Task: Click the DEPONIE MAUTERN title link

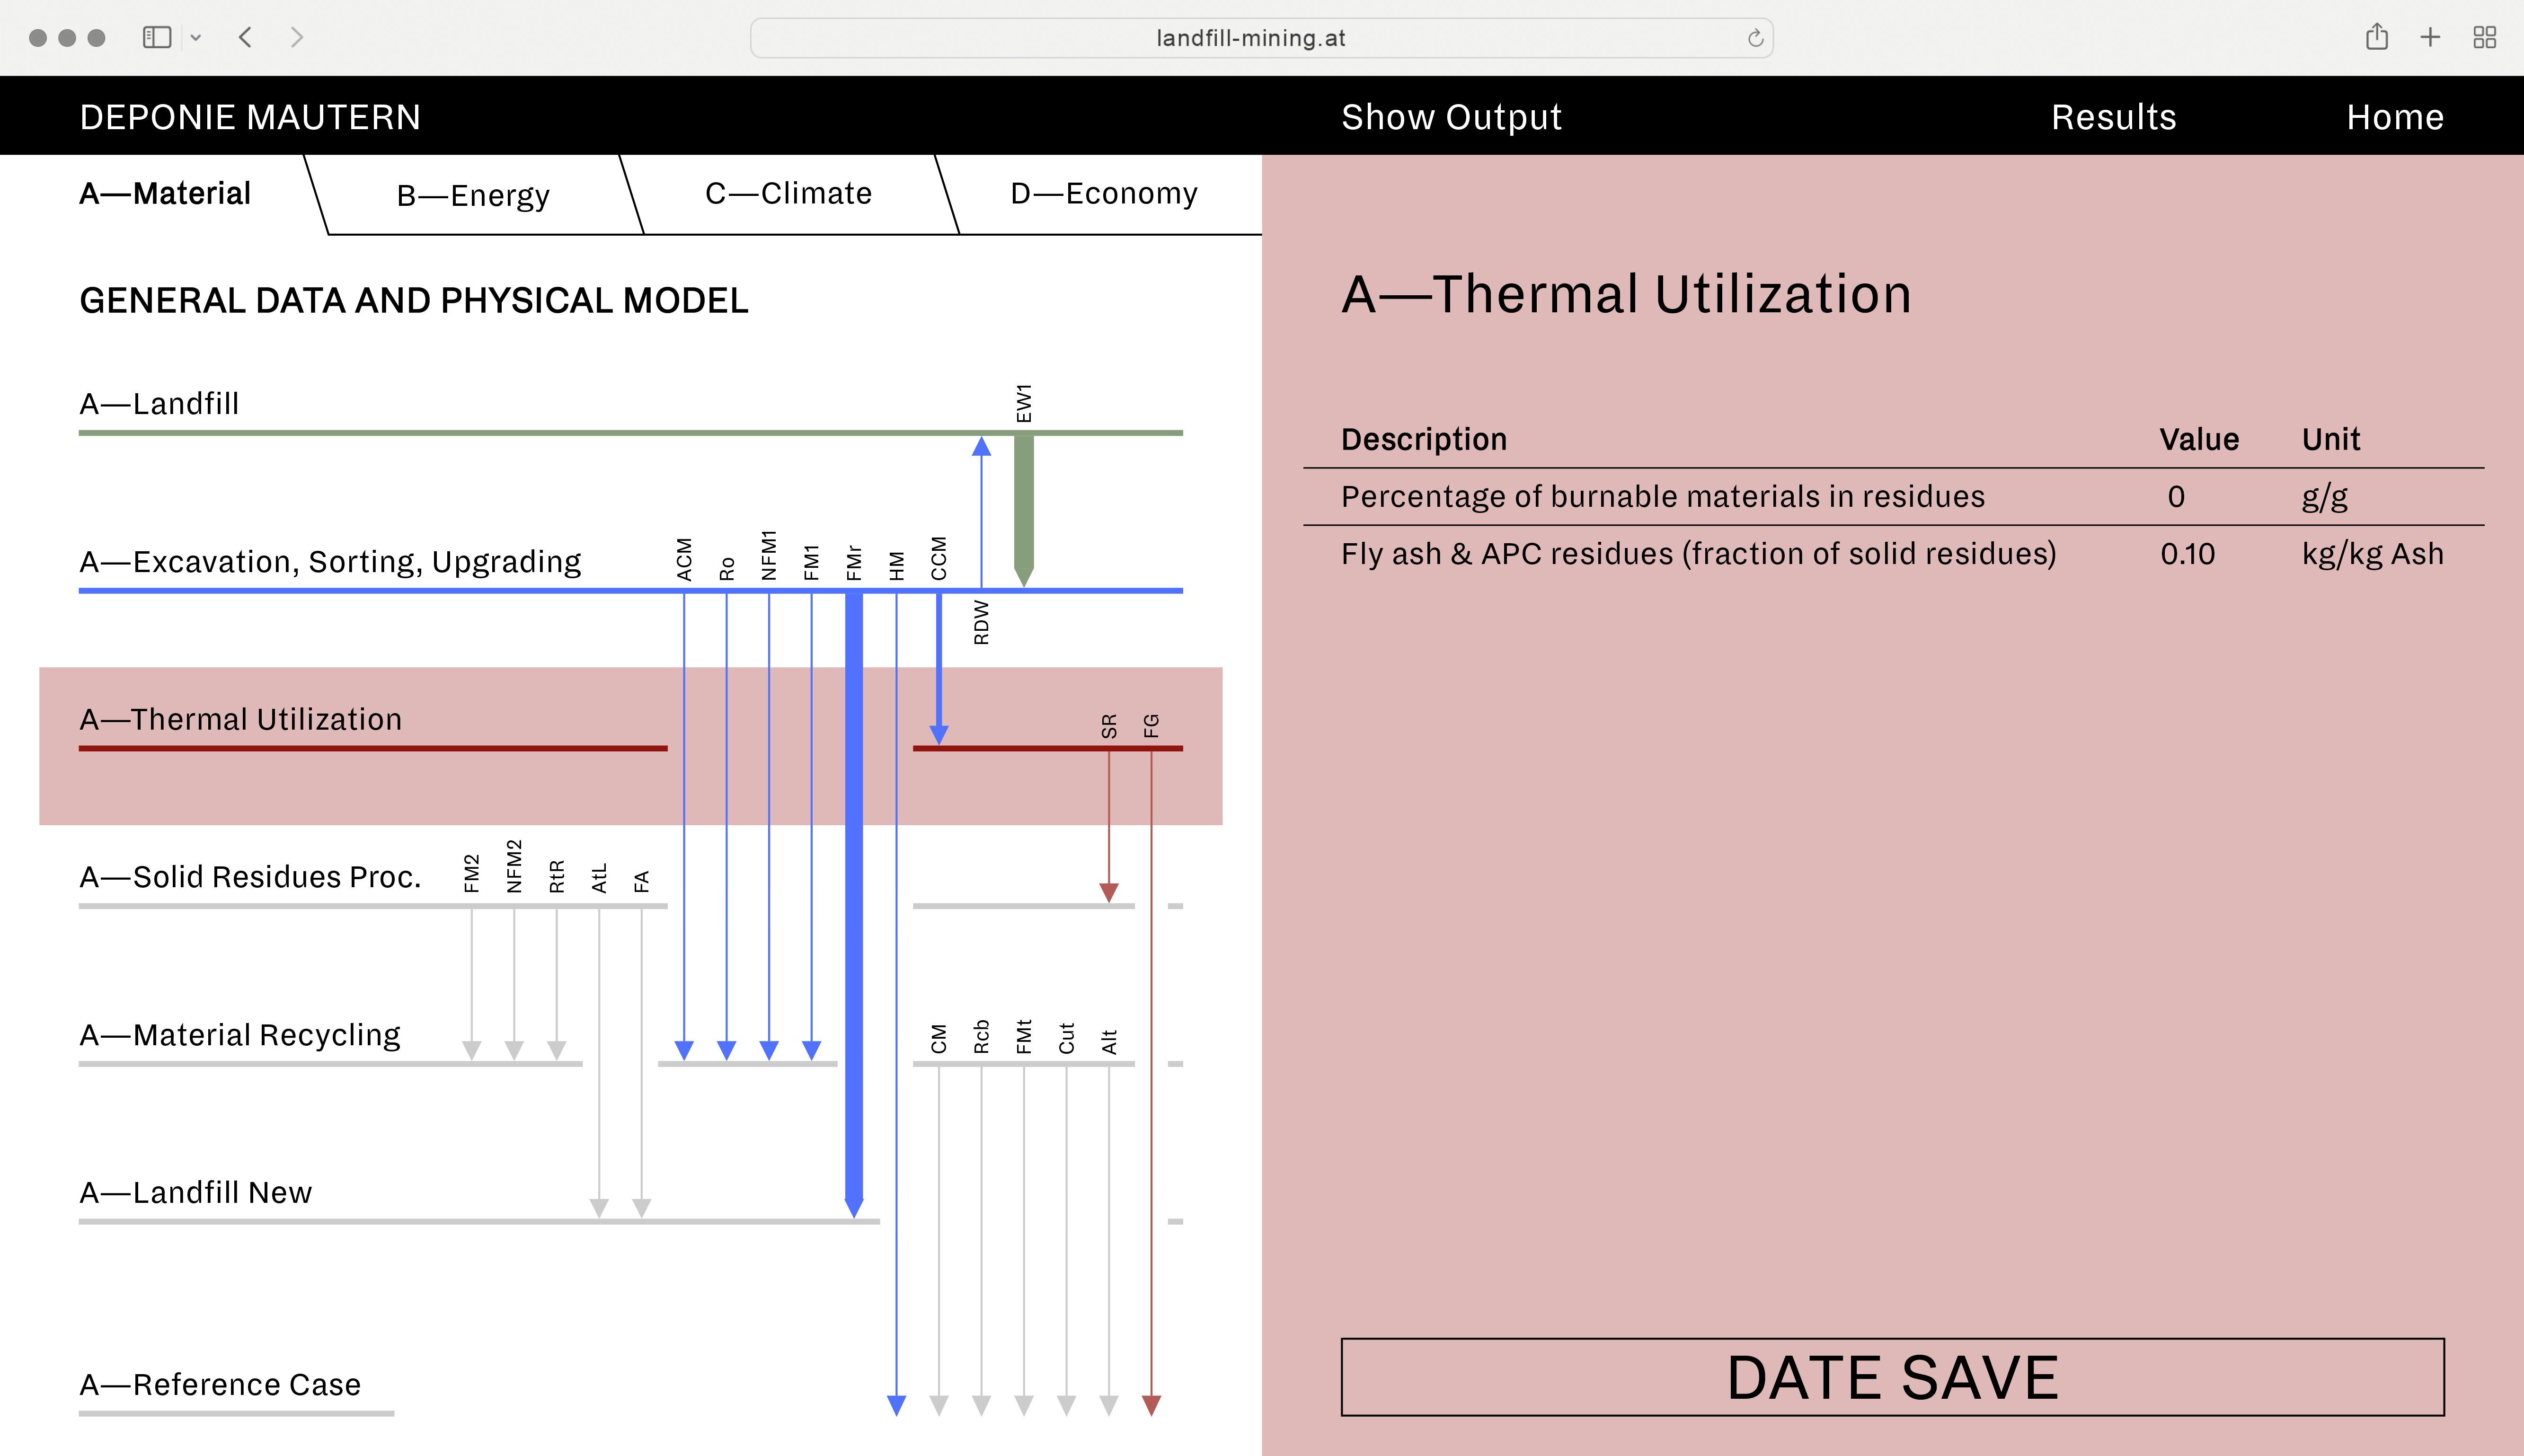Action: tap(250, 117)
